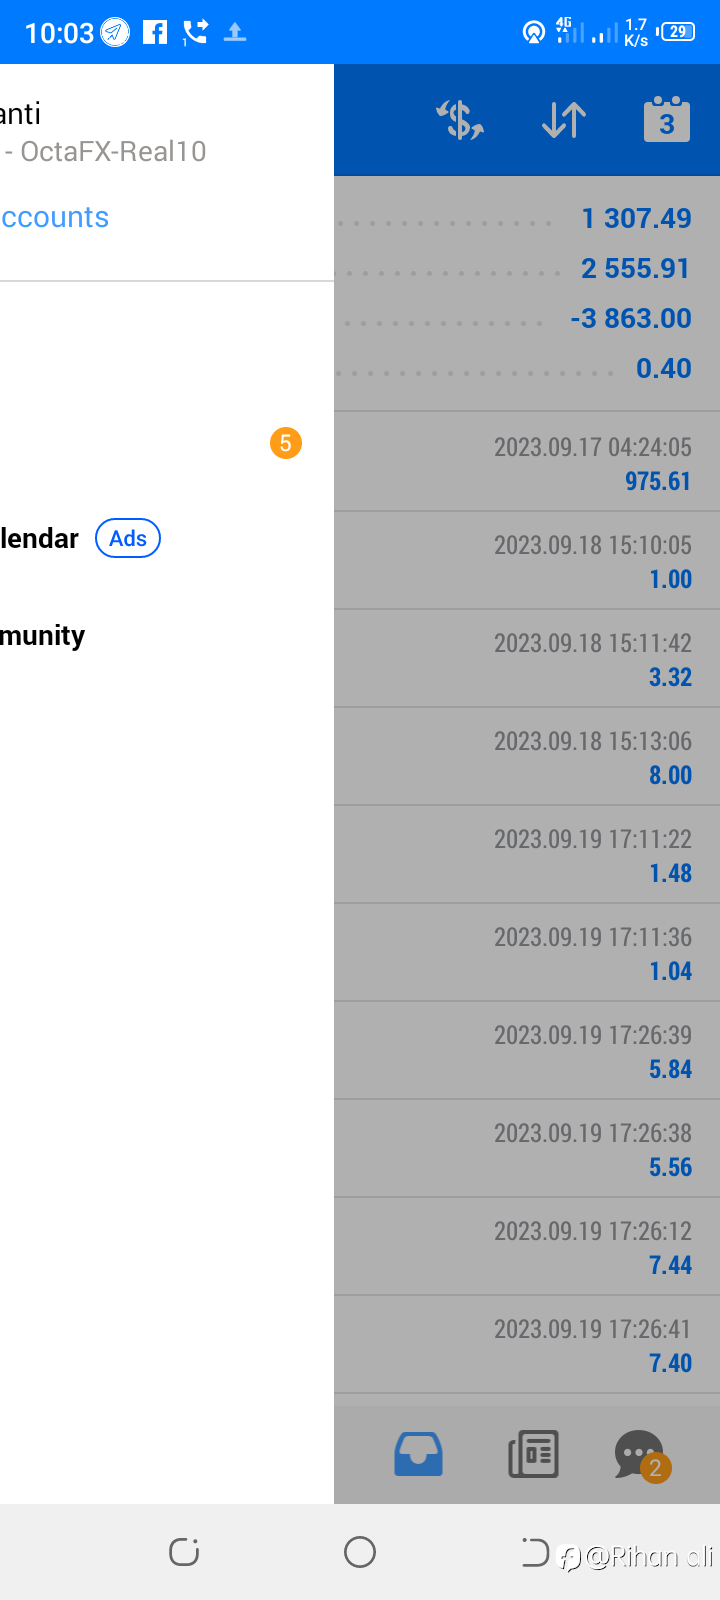The image size is (720, 1600).
Task: Tap the 1 307.49 summary value
Action: pos(636,218)
